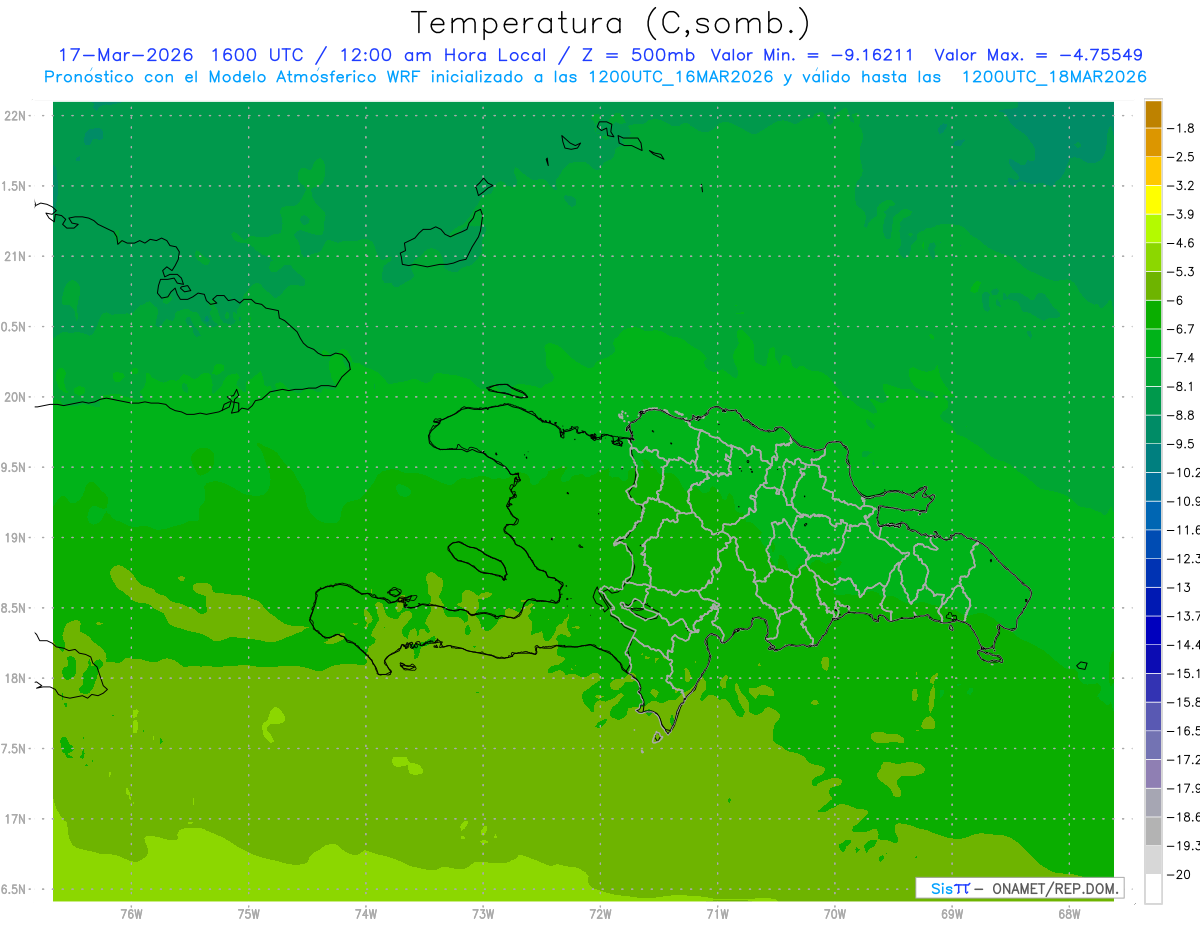Image resolution: width=1200 pixels, height=927 pixels.
Task: Click the "75W" longitude label
Action: [249, 913]
